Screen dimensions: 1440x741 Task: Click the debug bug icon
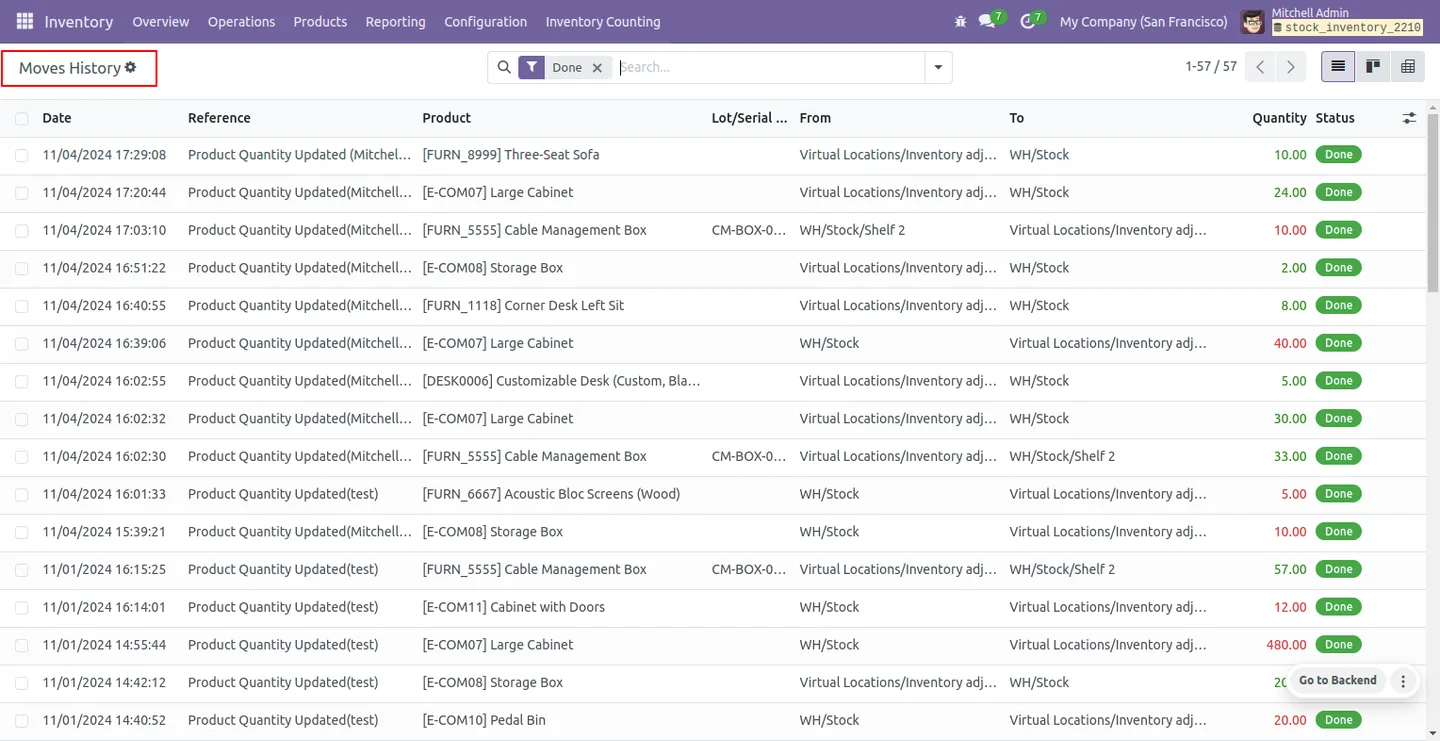point(961,21)
